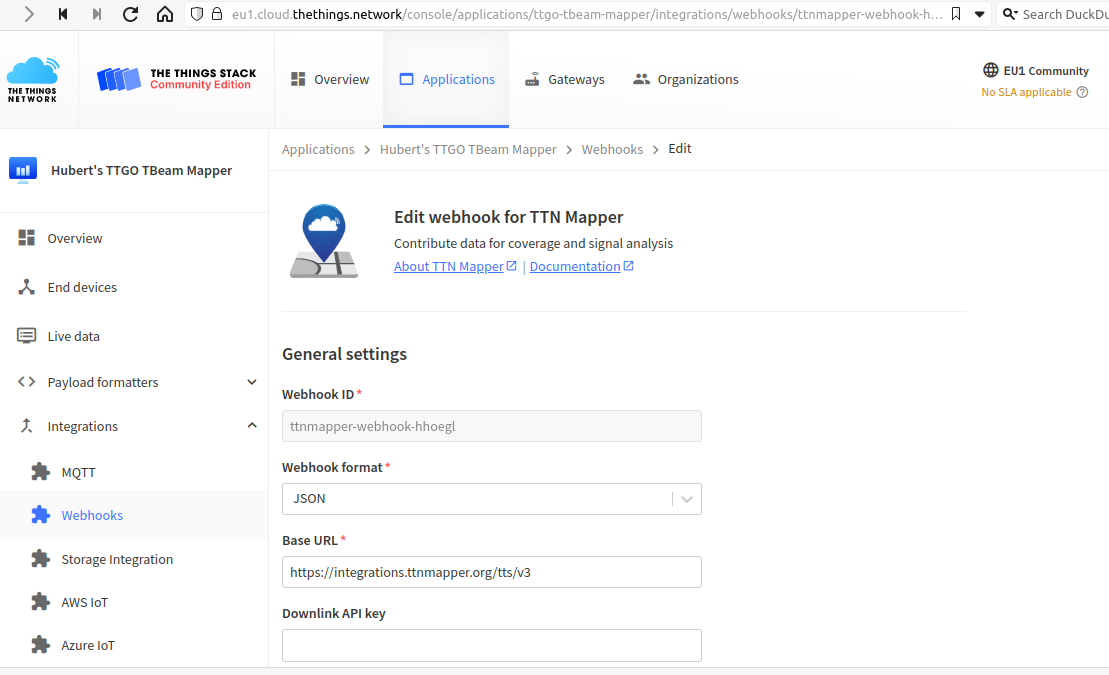Bookmark this page
1109x675 pixels.
point(956,14)
